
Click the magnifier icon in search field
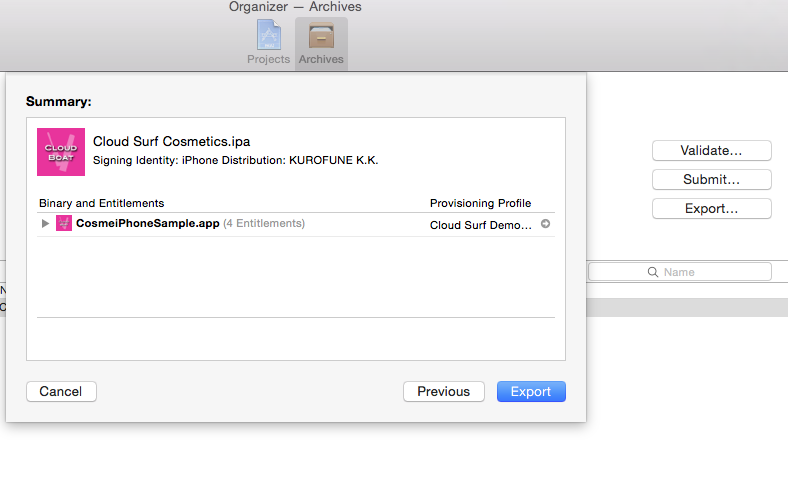point(653,272)
